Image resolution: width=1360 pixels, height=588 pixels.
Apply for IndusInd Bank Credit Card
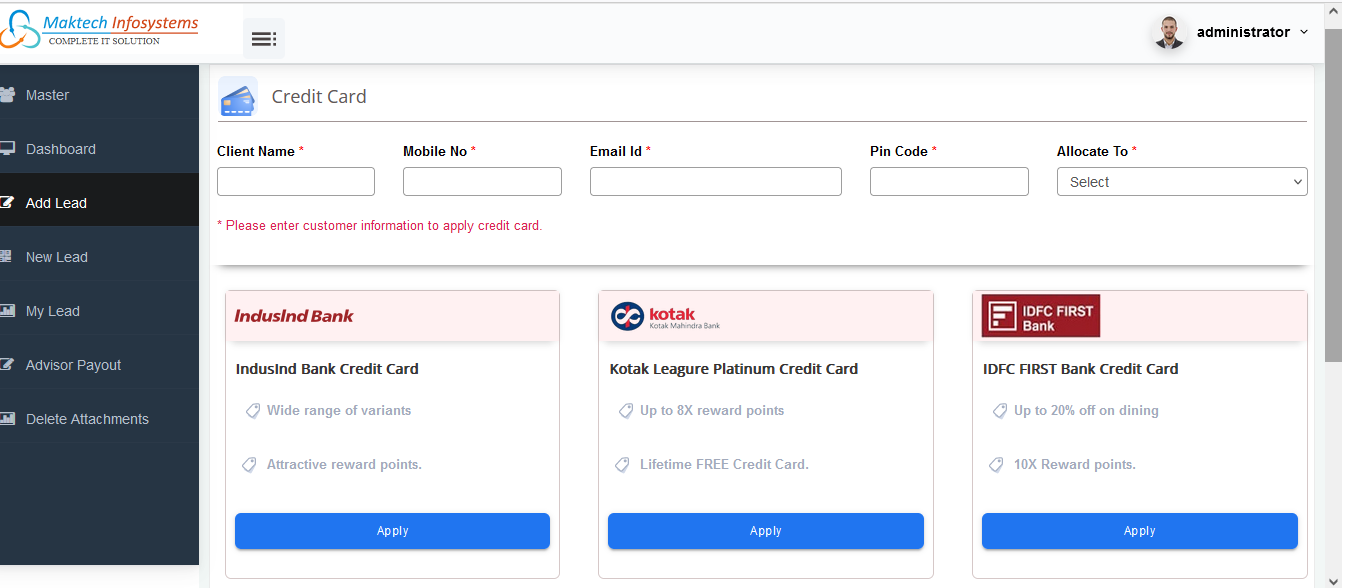coord(392,531)
